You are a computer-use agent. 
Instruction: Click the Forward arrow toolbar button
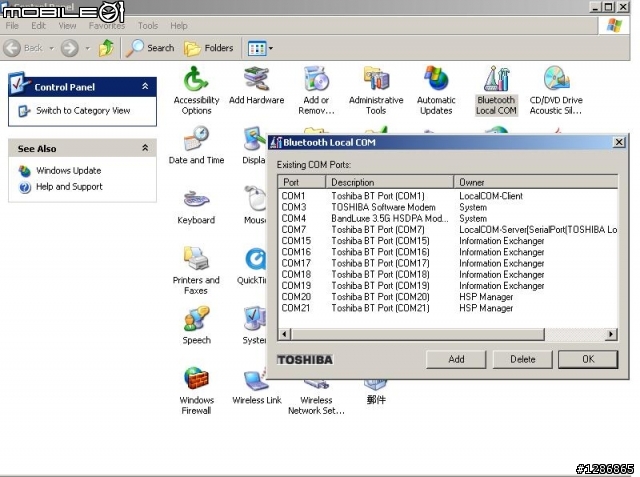coord(70,48)
